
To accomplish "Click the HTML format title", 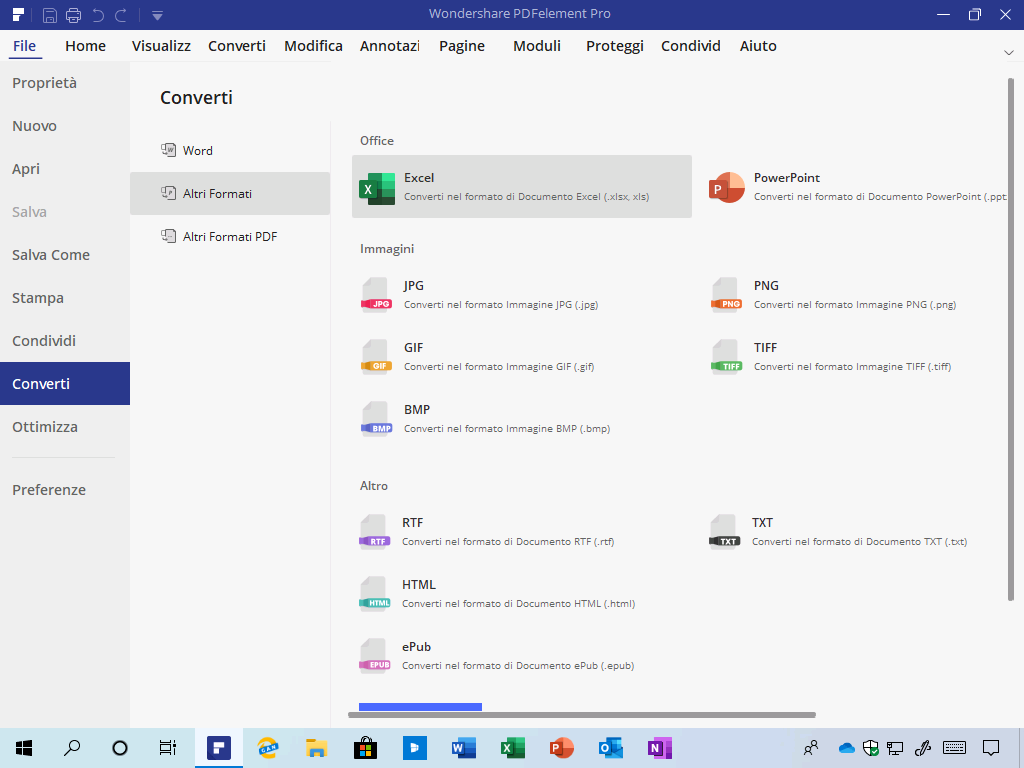I will pyautogui.click(x=419, y=584).
